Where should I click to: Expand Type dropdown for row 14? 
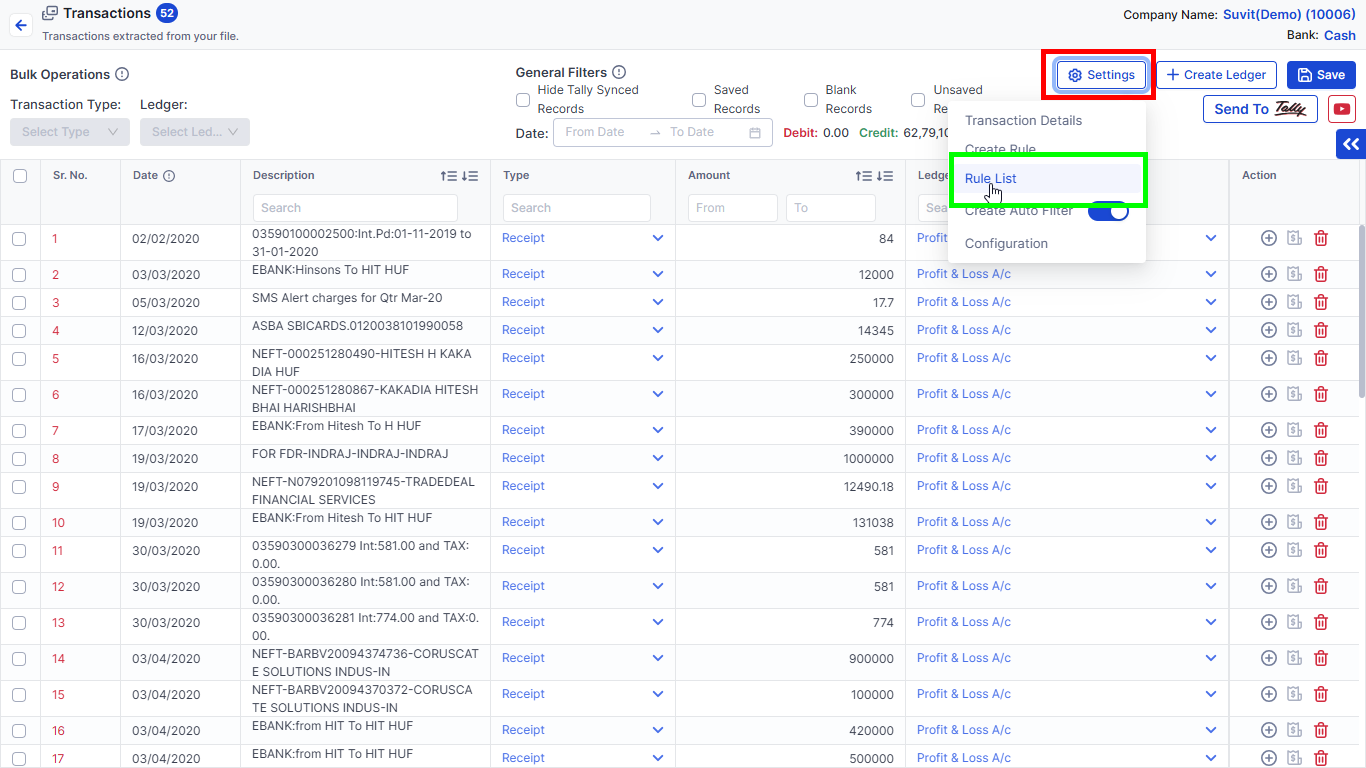[658, 658]
